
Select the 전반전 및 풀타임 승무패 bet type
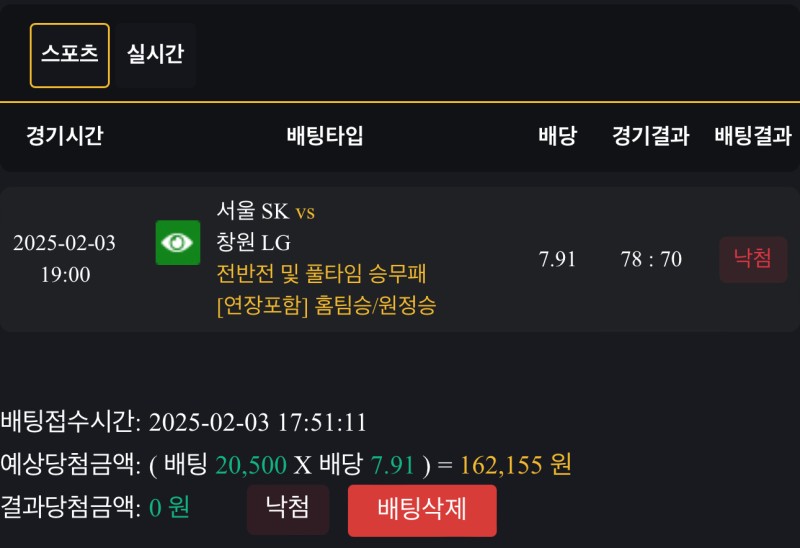coord(321,273)
